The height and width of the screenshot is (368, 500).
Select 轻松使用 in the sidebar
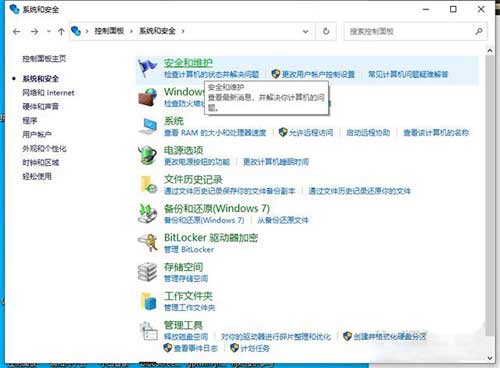[x=37, y=176]
